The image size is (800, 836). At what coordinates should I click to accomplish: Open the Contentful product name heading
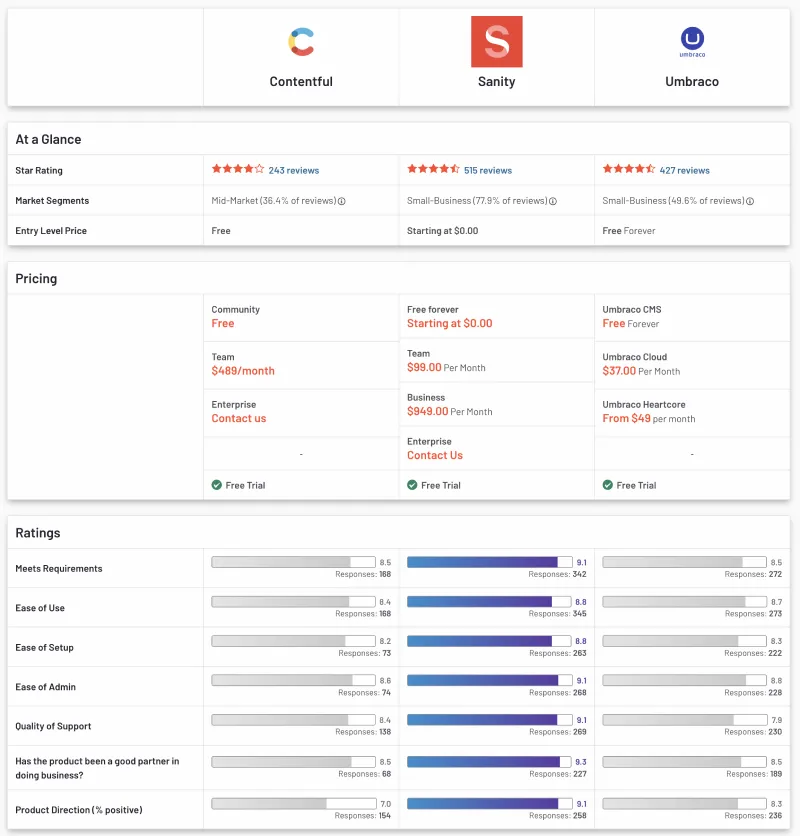pos(301,82)
